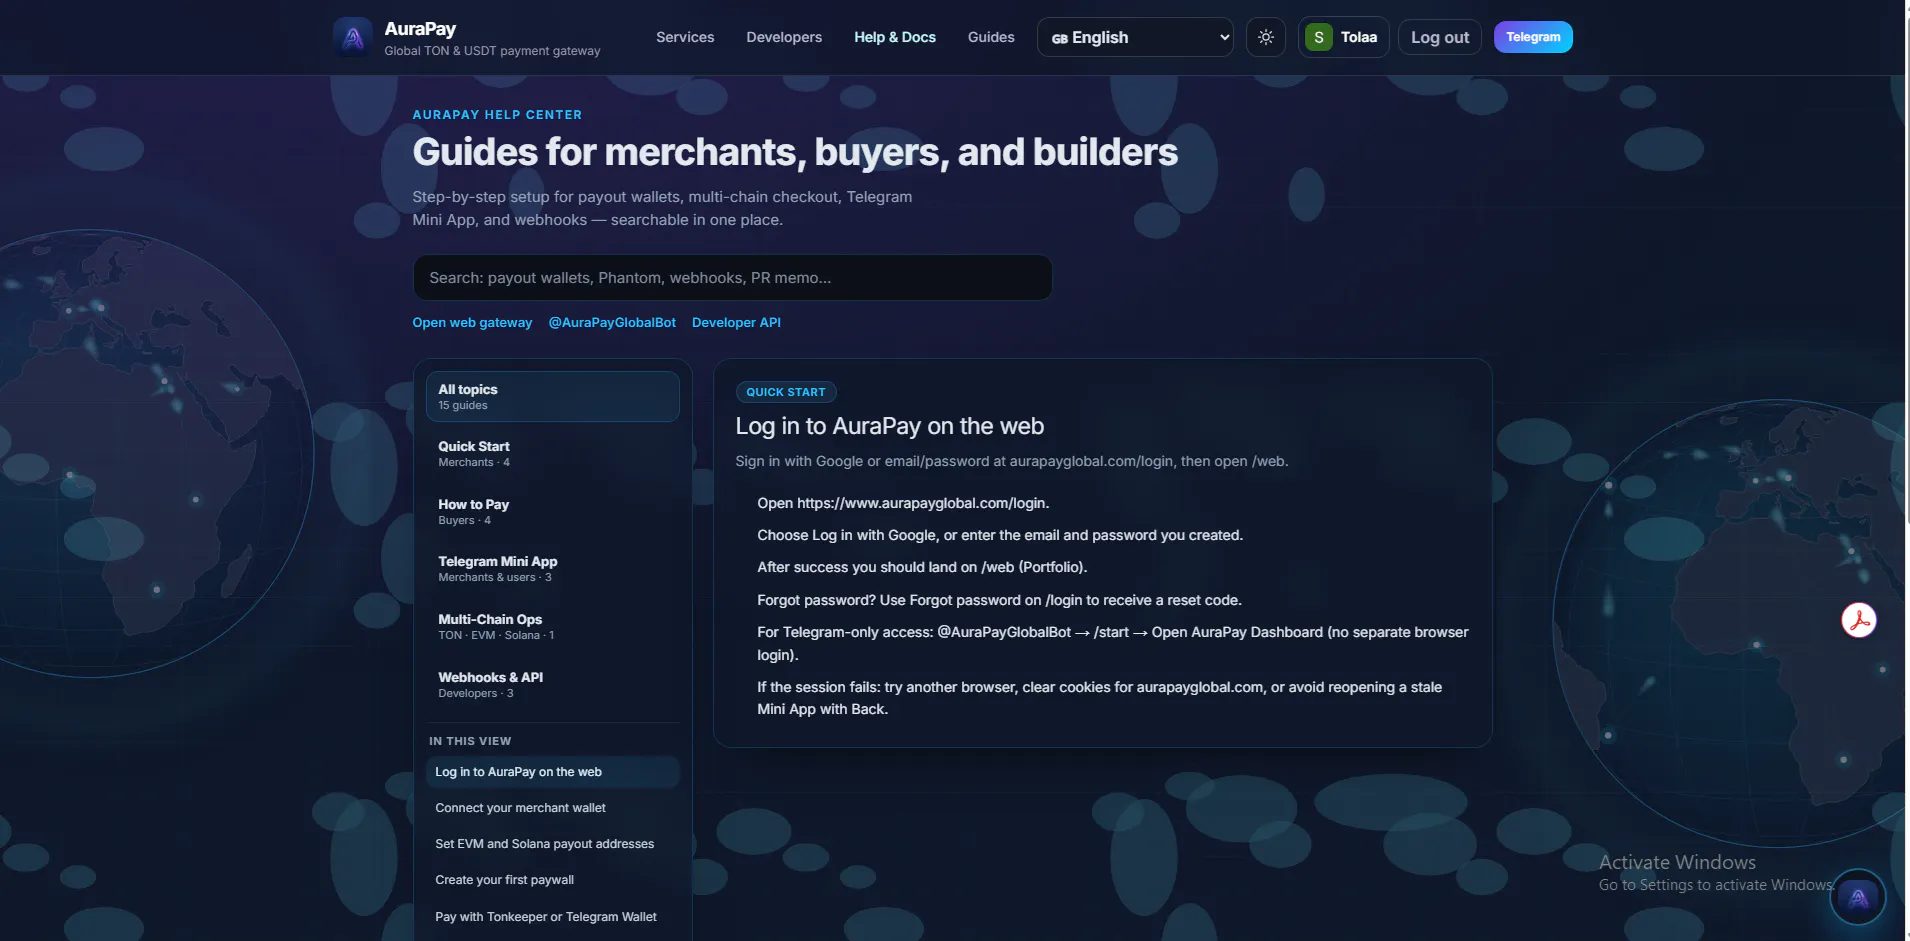Click the 'Global TON & USDT payment gateway' tagline
Screen dimensions: 1910x941
click(492, 51)
